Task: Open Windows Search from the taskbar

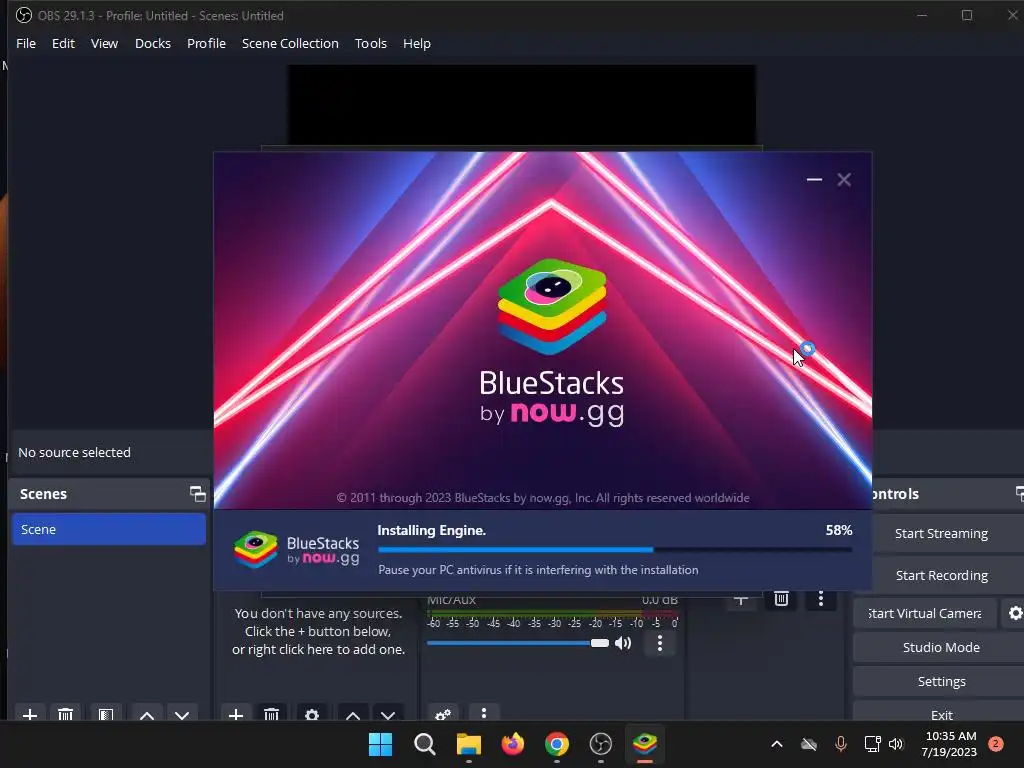Action: pyautogui.click(x=424, y=744)
